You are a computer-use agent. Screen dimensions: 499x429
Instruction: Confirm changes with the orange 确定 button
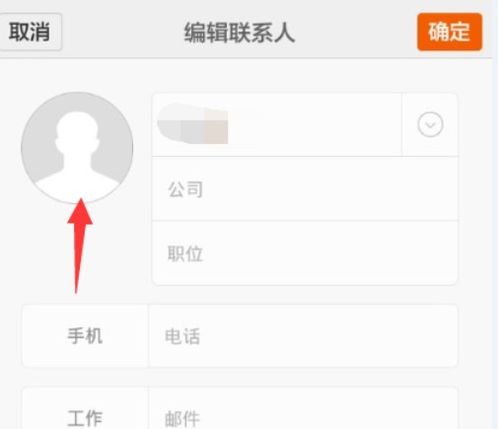pos(449,32)
